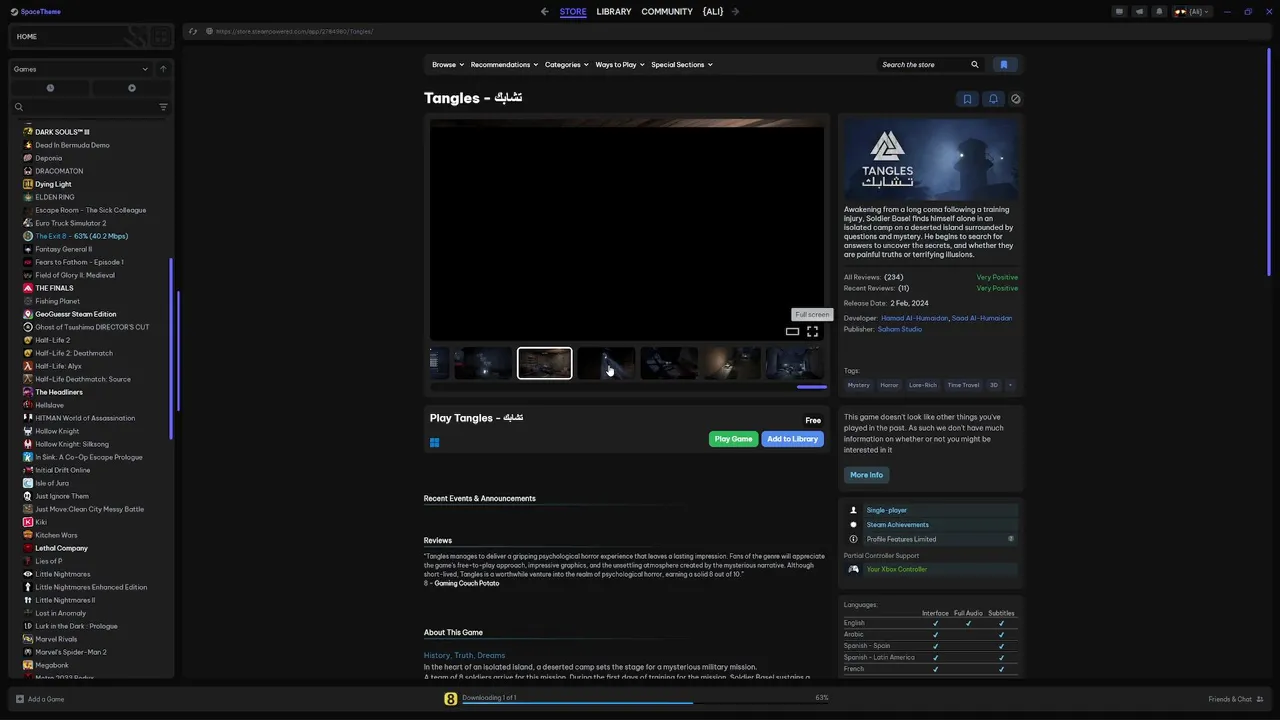Image resolution: width=1280 pixels, height=720 pixels.
Task: Open the Steam Achievements link
Action: point(898,525)
